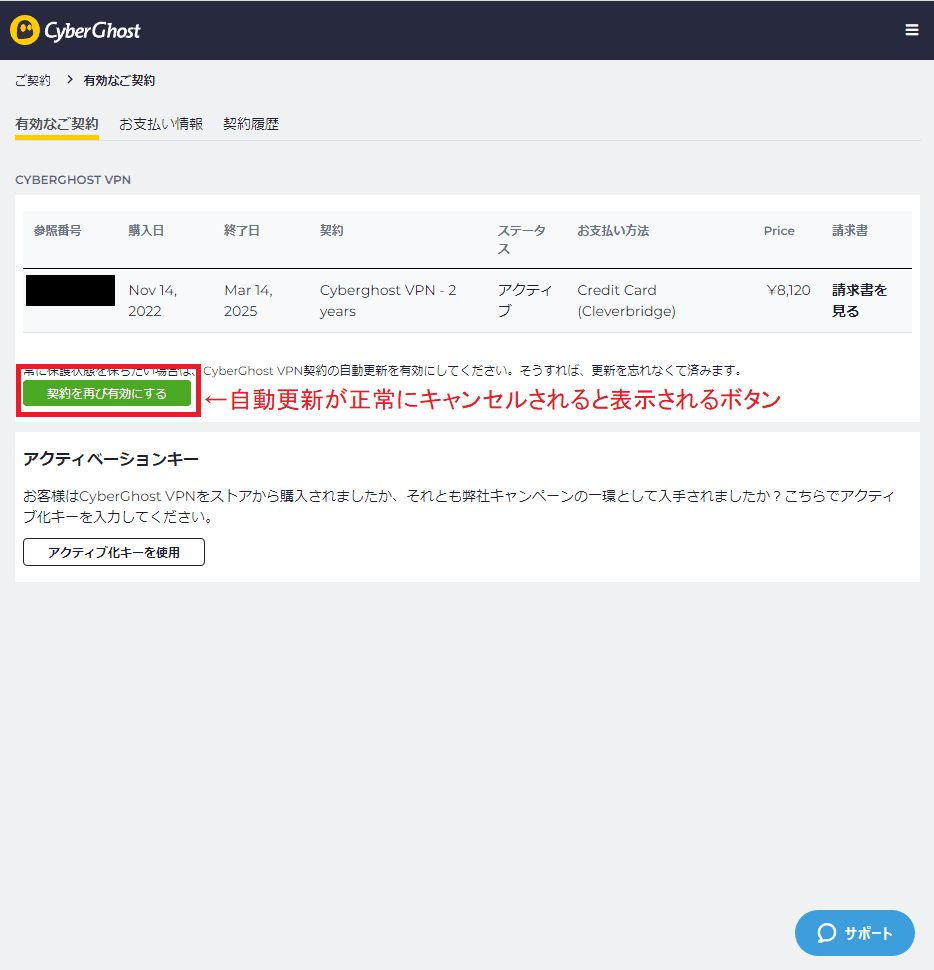Click the 契約を再び有効にする green button
This screenshot has height=970, width=934.
tap(107, 393)
